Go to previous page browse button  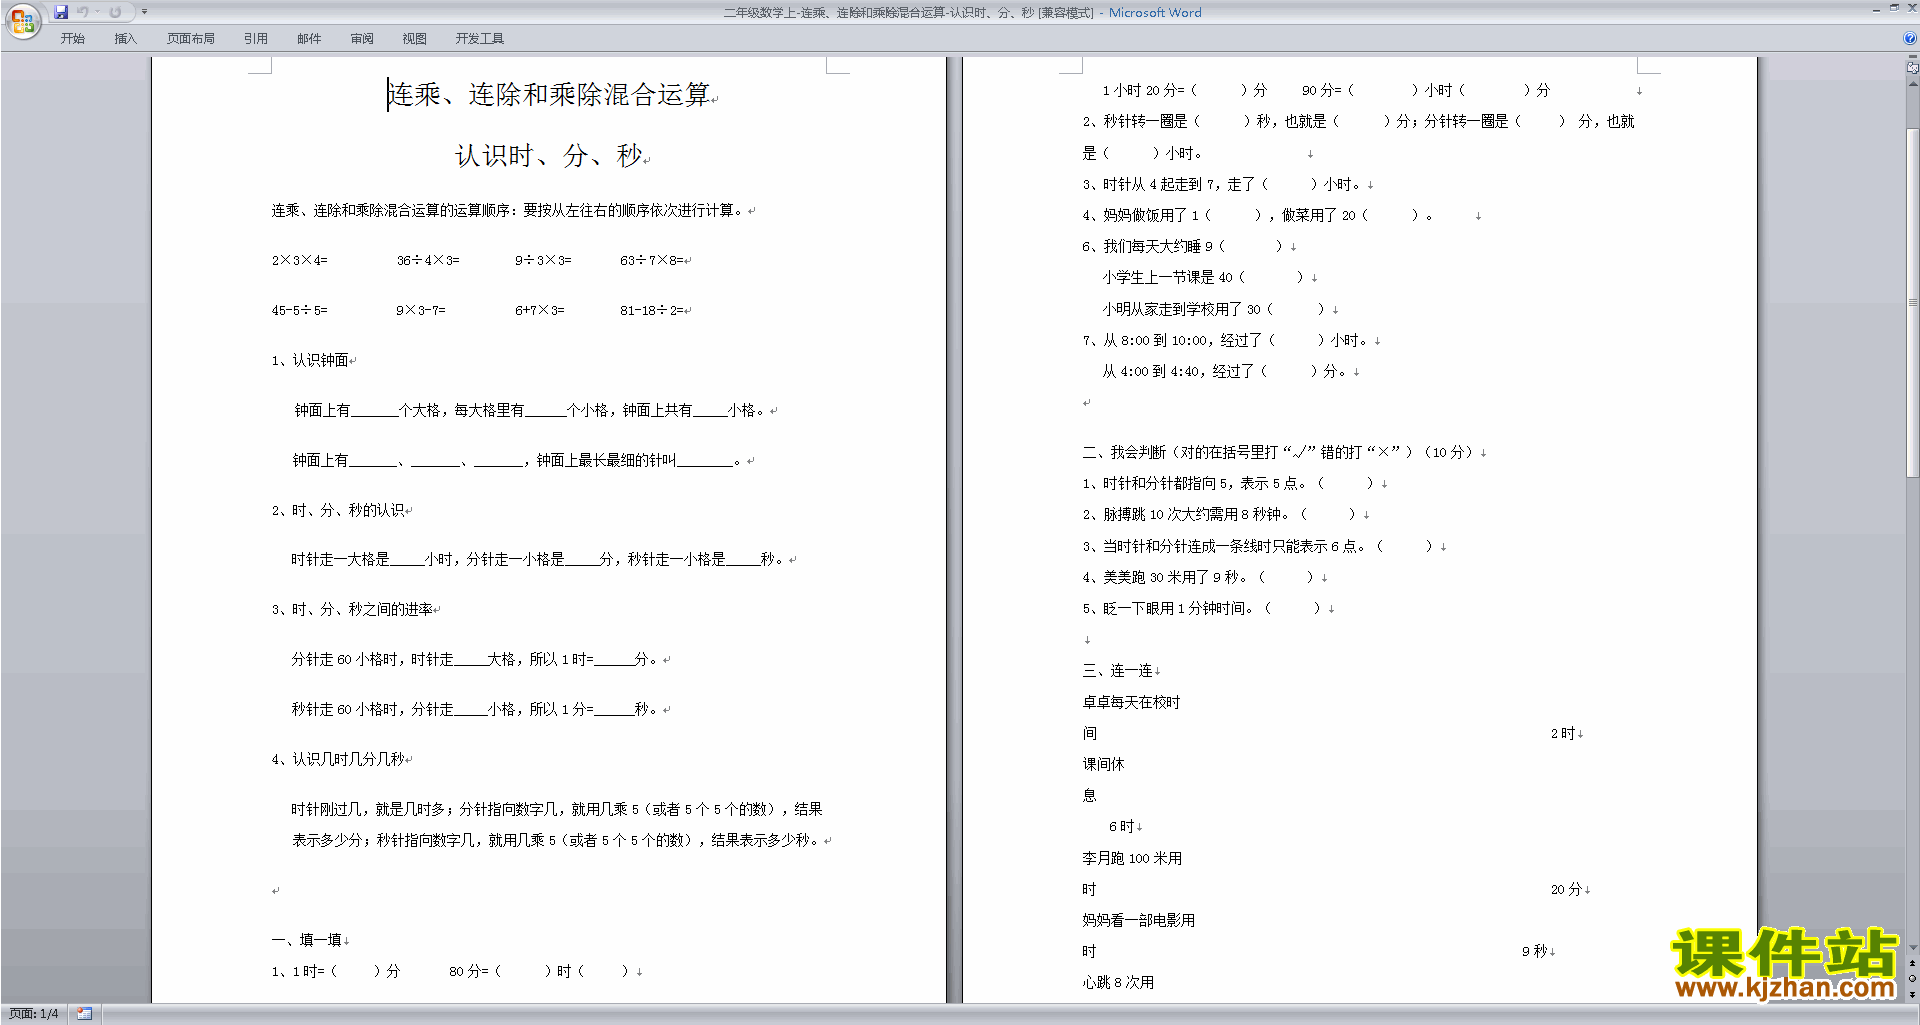[1912, 964]
